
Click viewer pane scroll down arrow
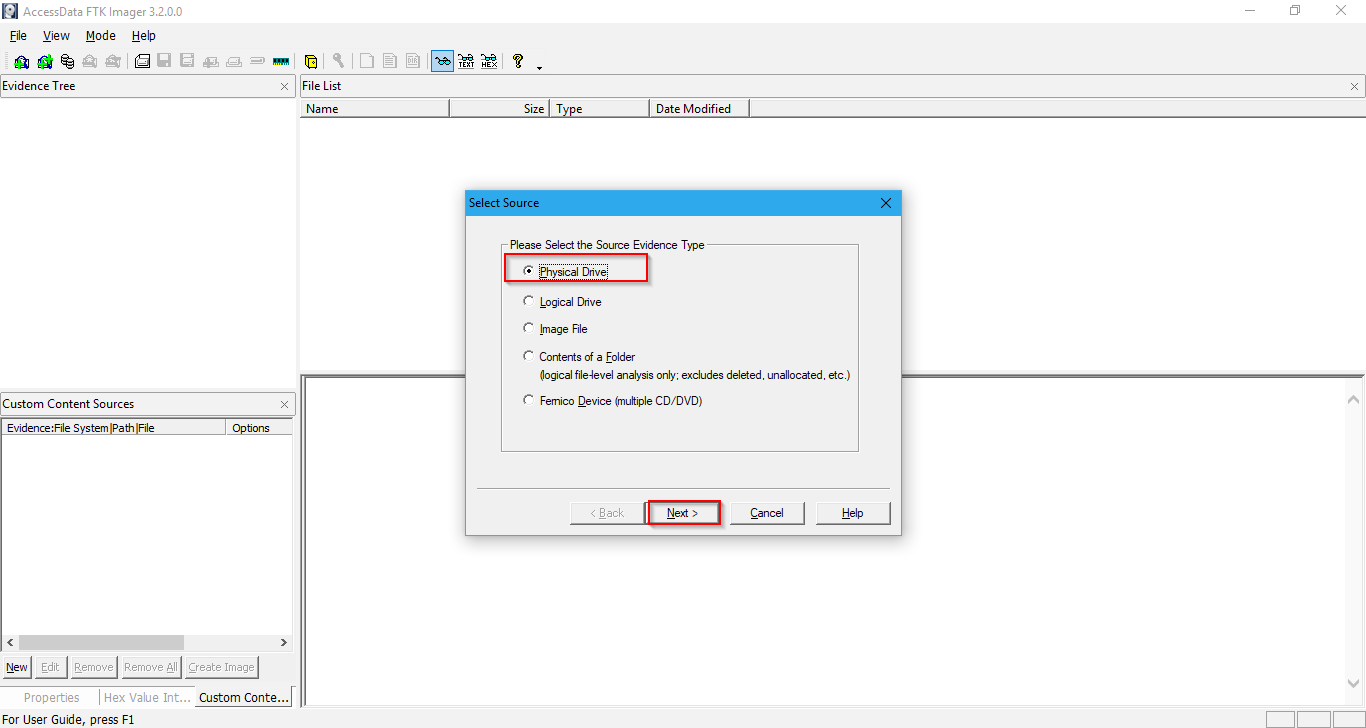[1354, 683]
